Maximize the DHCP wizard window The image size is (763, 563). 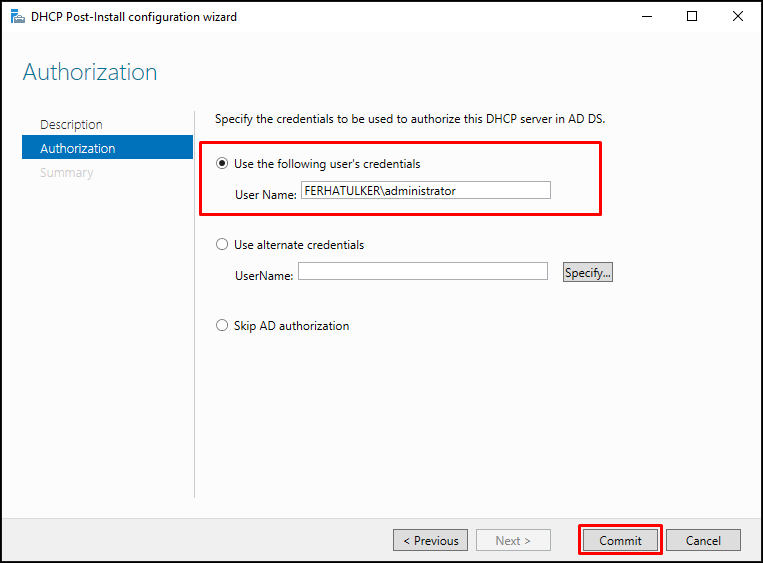pyautogui.click(x=691, y=17)
